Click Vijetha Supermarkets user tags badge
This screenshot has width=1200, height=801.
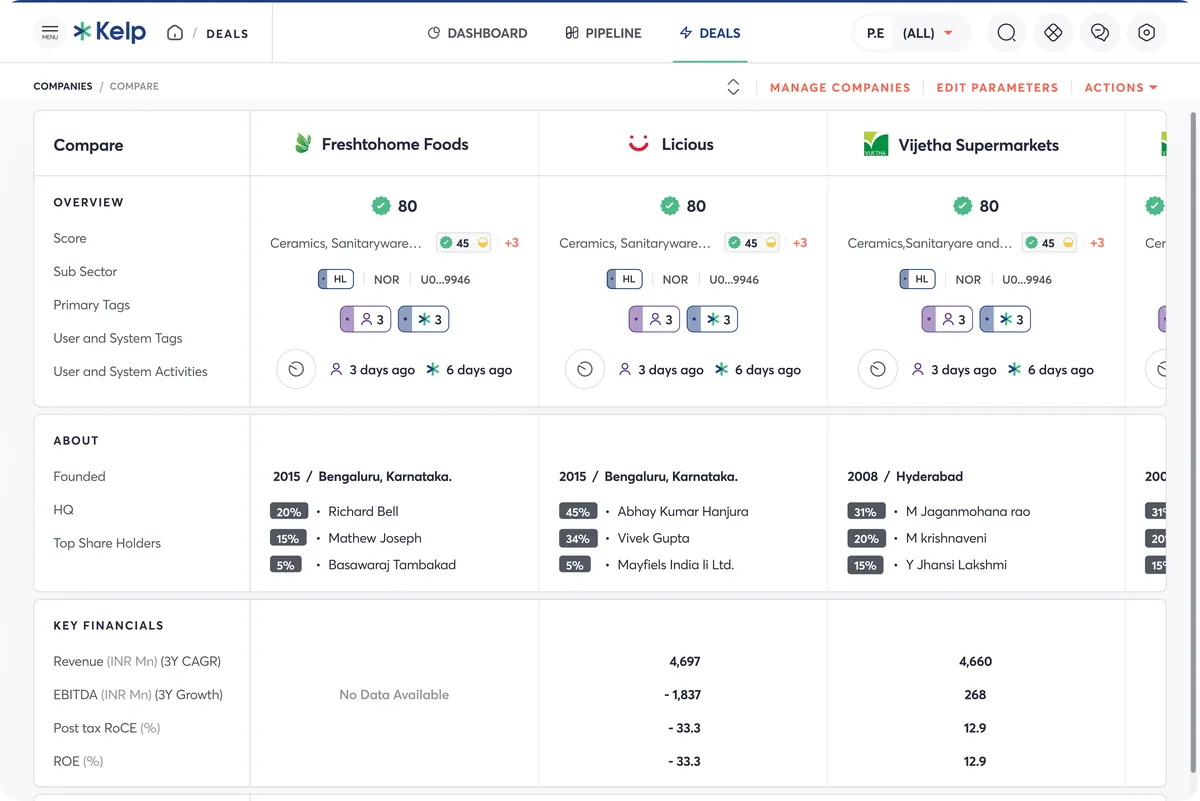click(947, 319)
